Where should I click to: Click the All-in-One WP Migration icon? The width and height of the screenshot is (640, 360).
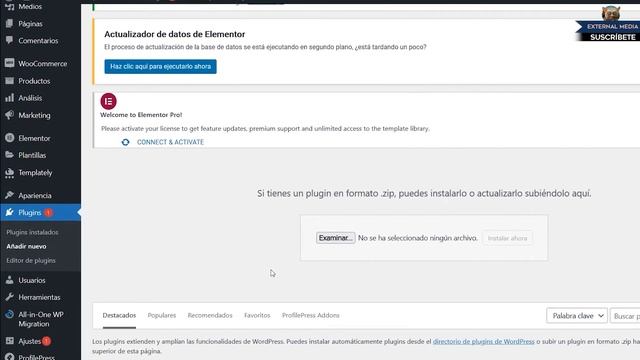(9, 314)
